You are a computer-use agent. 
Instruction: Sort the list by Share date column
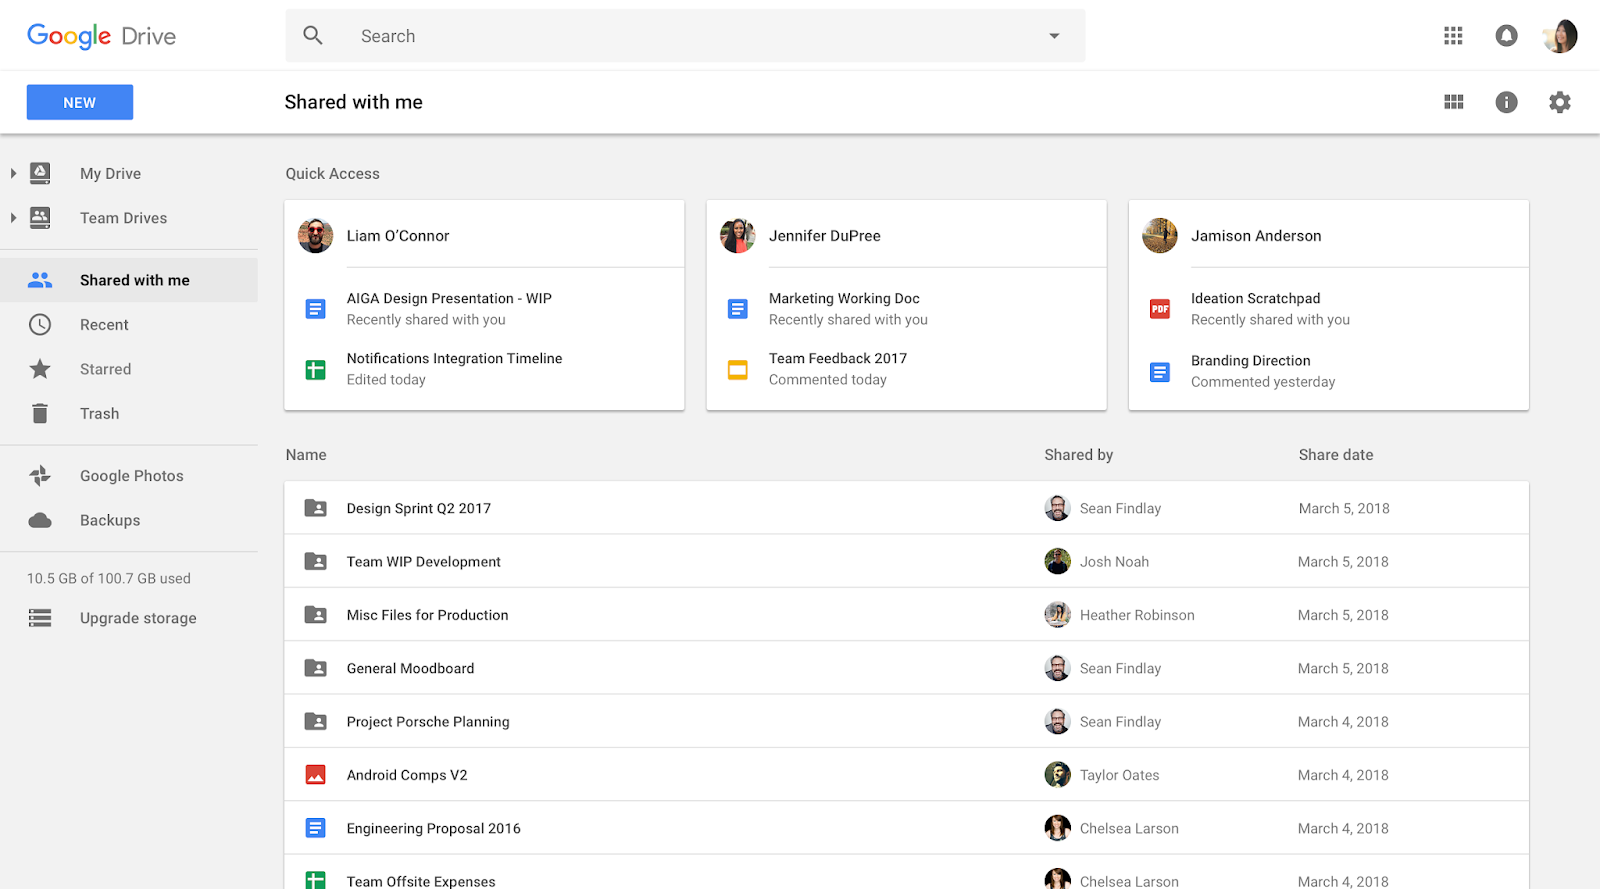(1335, 455)
